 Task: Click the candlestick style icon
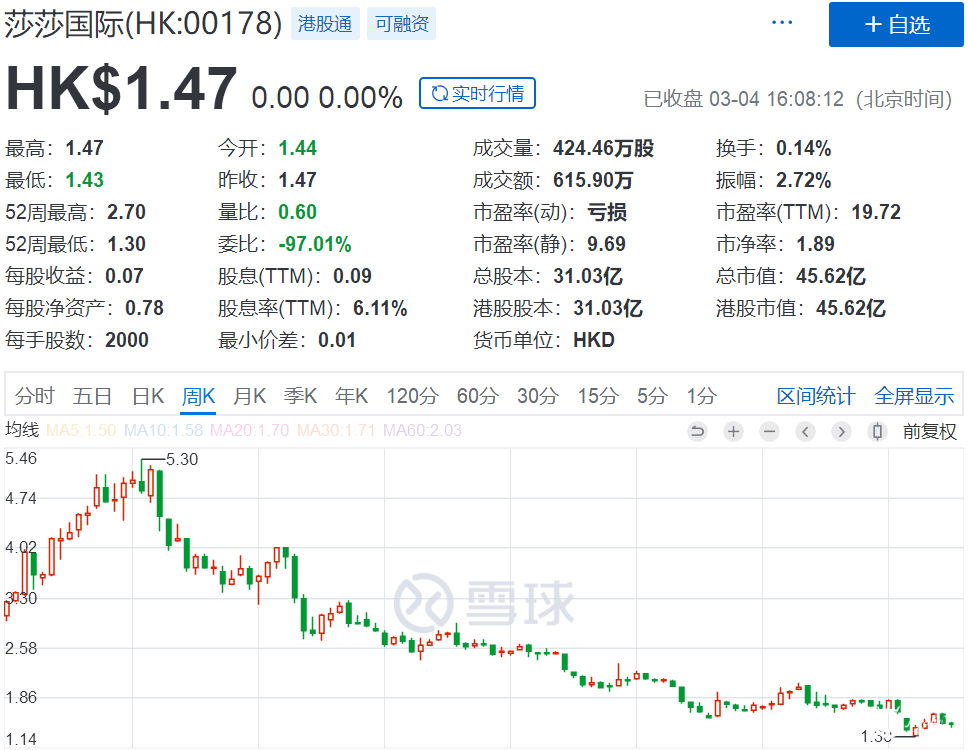pyautogui.click(x=877, y=432)
